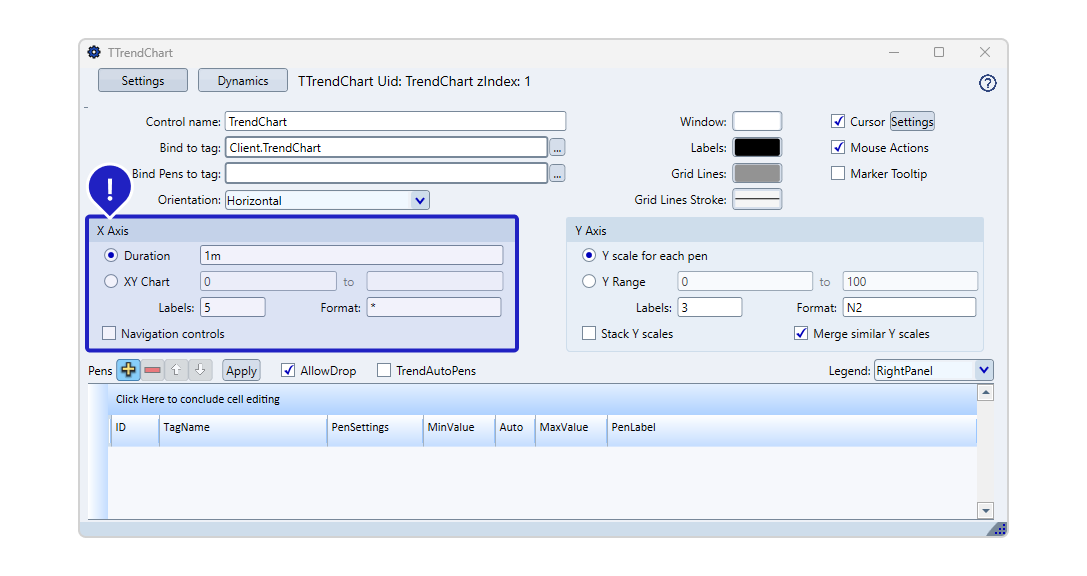Click browse button next to Bind to tag
1087x576 pixels.
coord(557,148)
